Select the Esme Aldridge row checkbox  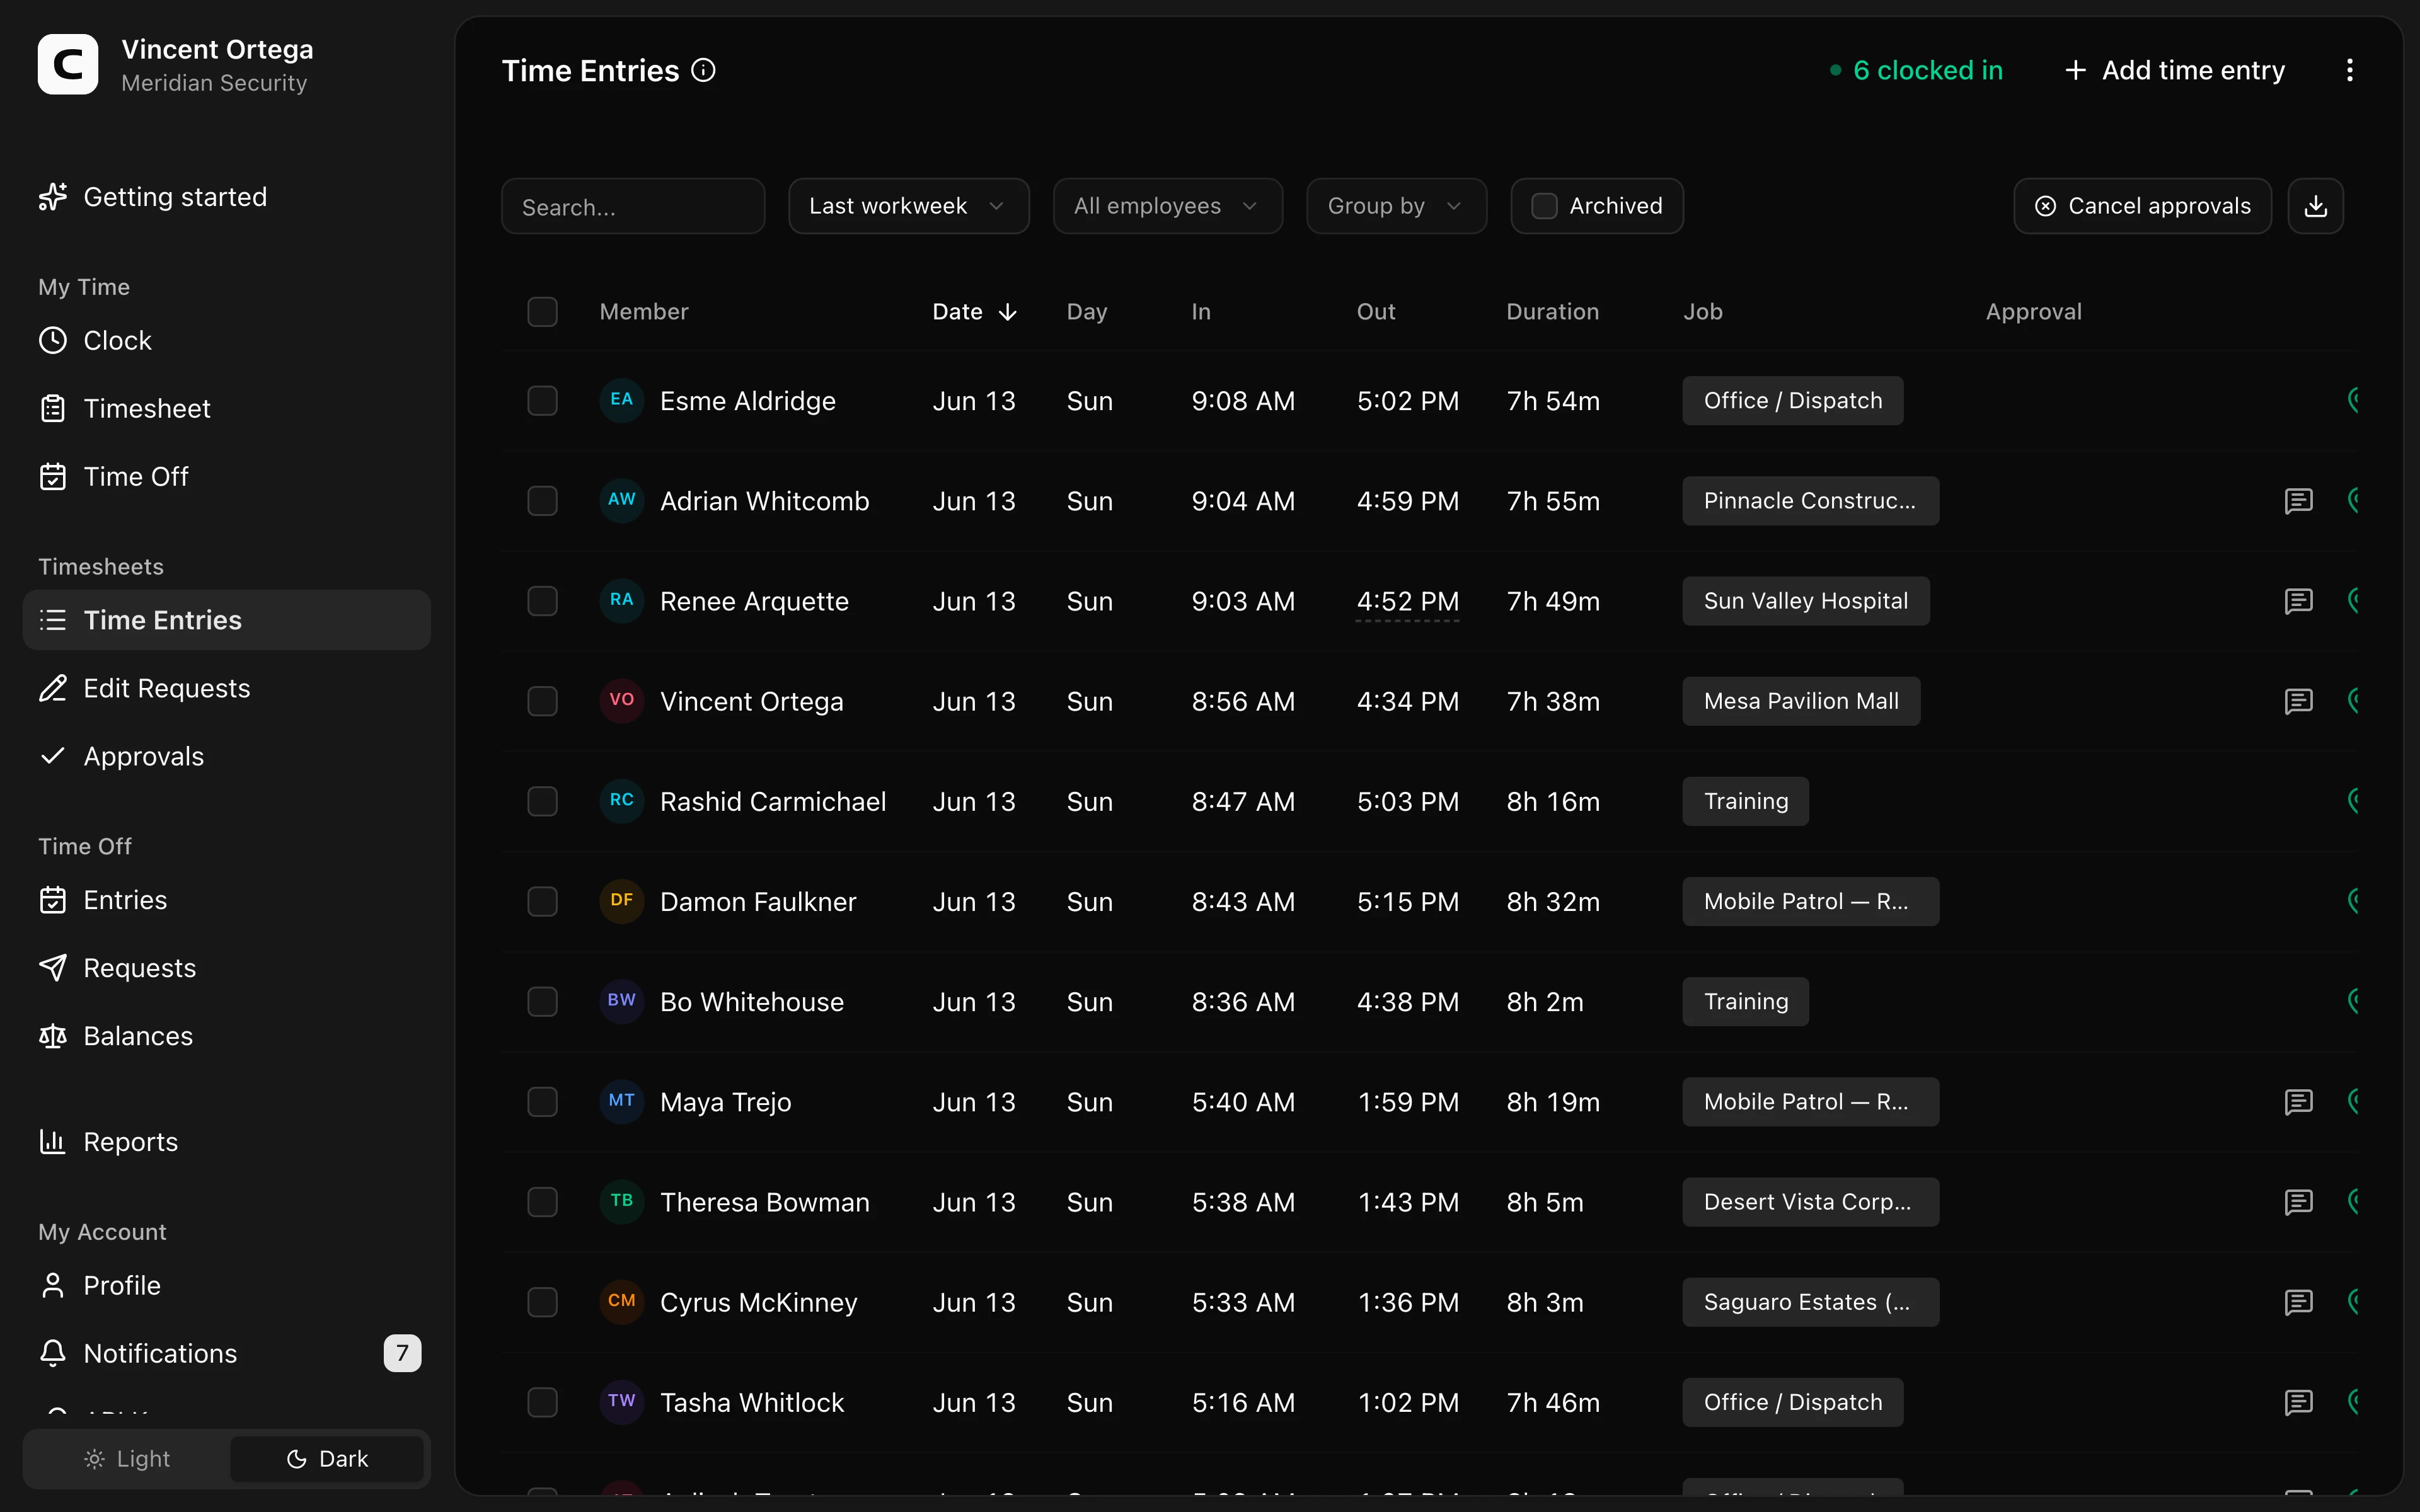(542, 401)
